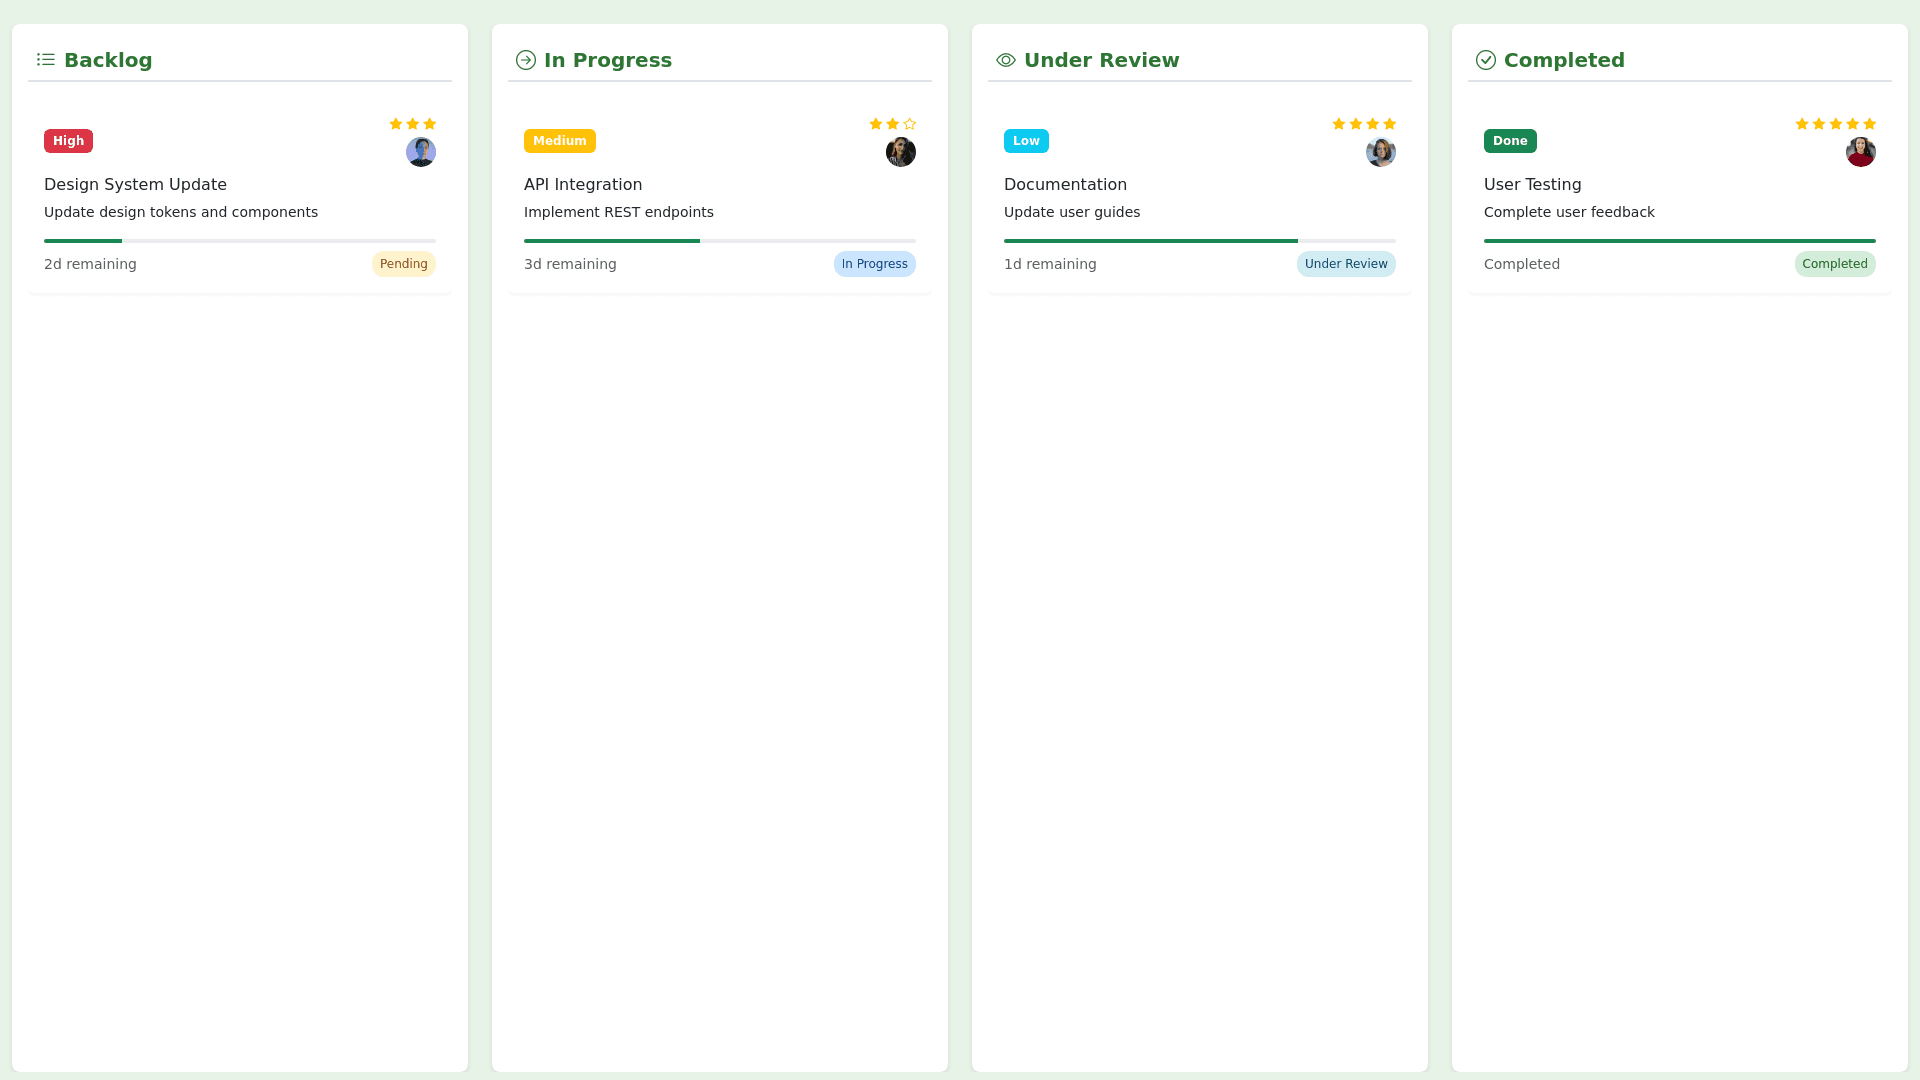This screenshot has width=1920, height=1080.
Task: Toggle the third star on API Integration rating
Action: (x=908, y=124)
